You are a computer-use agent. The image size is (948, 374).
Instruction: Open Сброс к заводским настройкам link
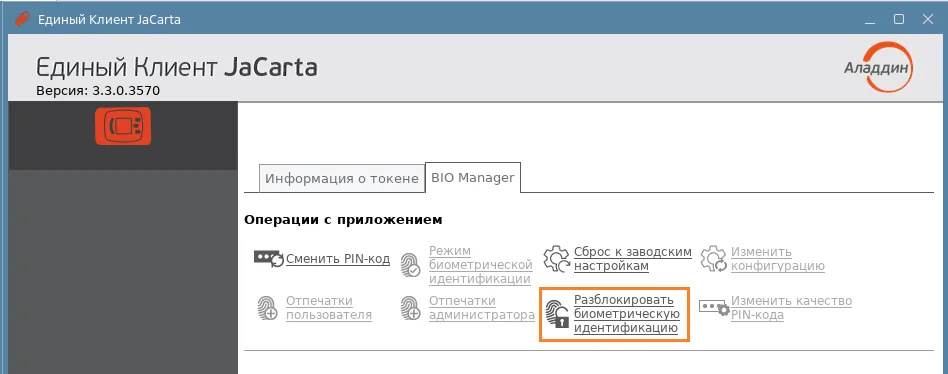pyautogui.click(x=632, y=259)
